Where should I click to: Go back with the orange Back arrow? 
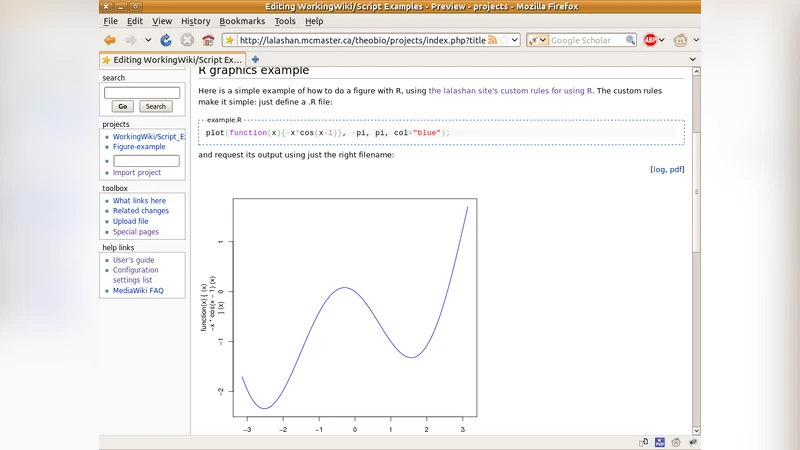tap(110, 40)
